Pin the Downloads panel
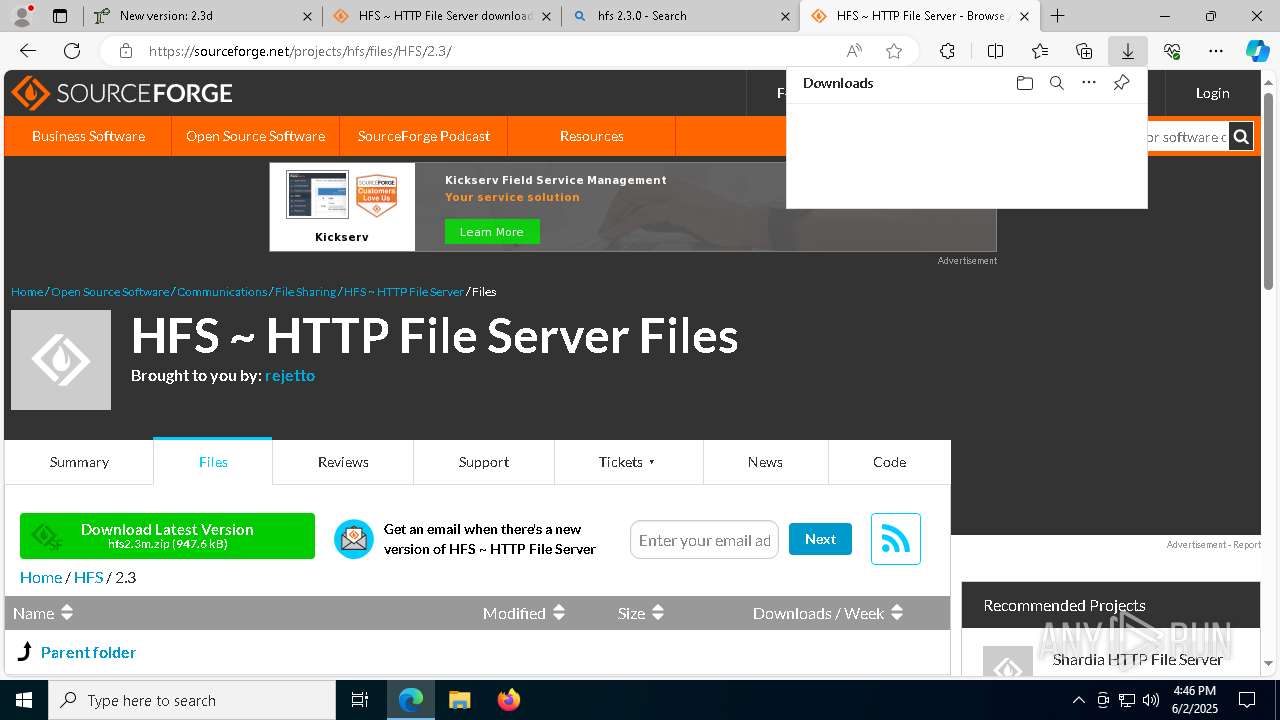This screenshot has height=720, width=1280. (1121, 83)
